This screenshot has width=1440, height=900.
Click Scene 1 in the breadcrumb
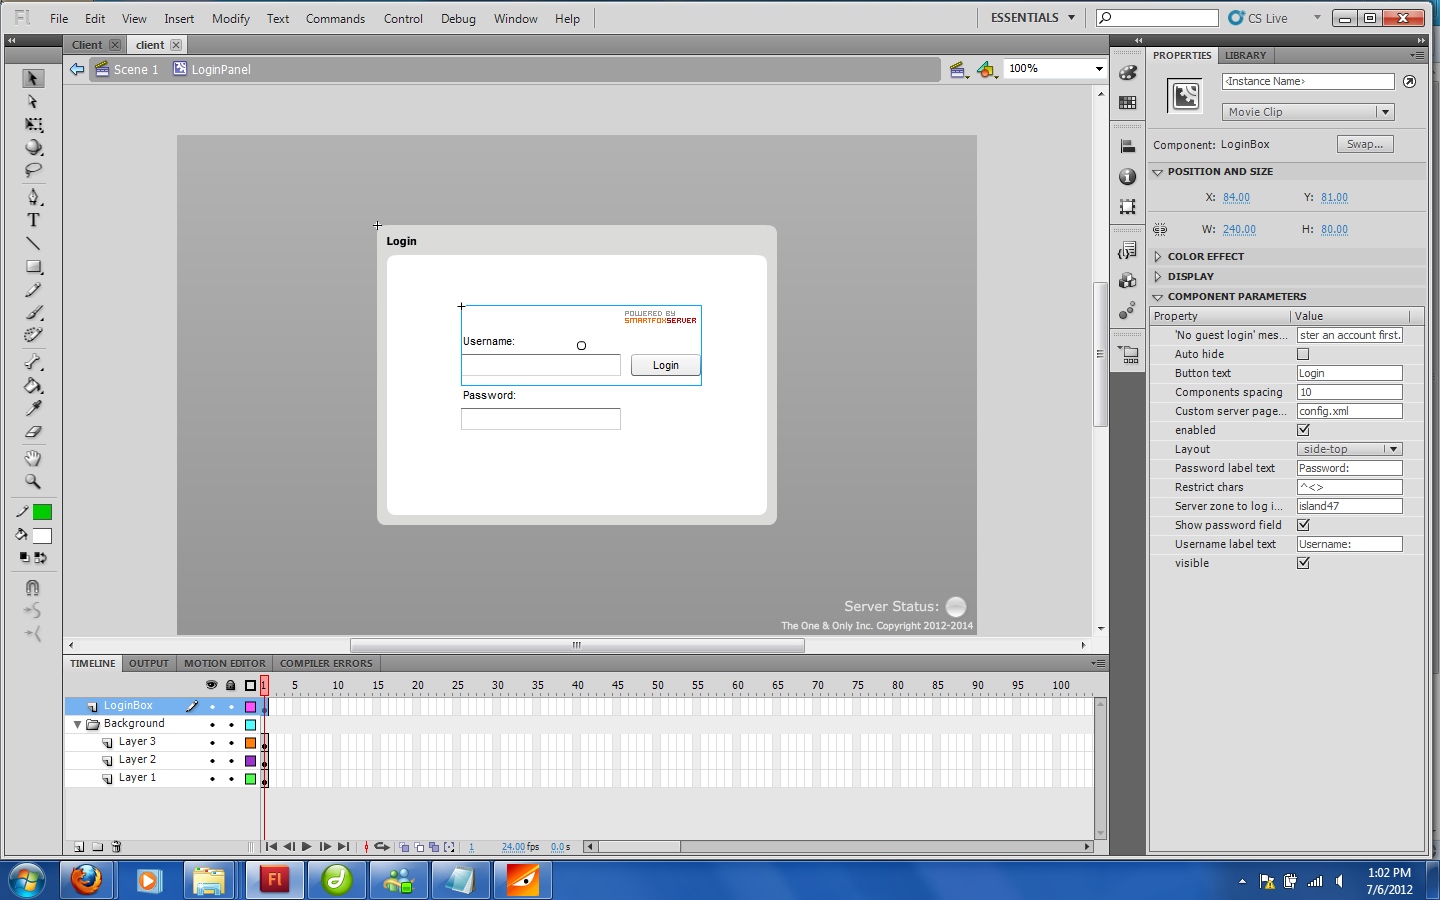(x=135, y=69)
